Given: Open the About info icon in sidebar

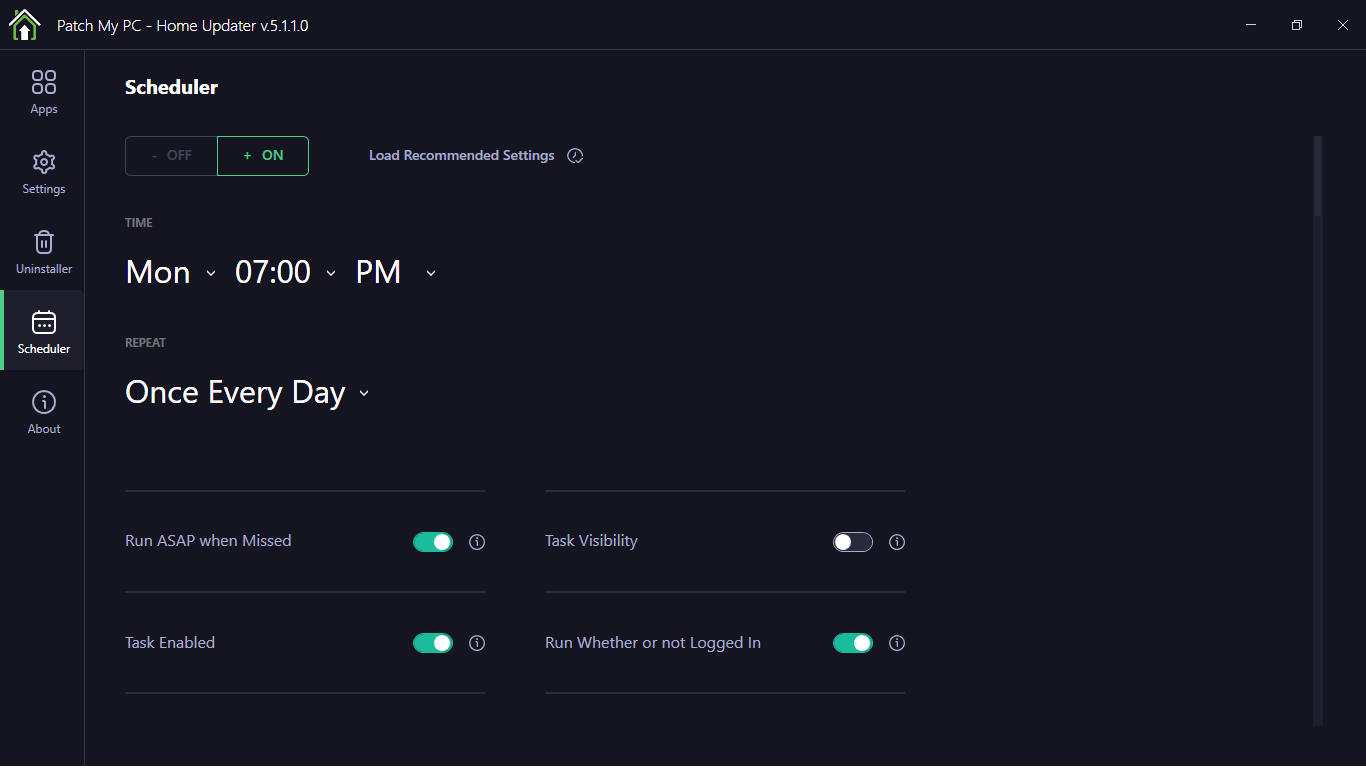Looking at the screenshot, I should pyautogui.click(x=44, y=402).
